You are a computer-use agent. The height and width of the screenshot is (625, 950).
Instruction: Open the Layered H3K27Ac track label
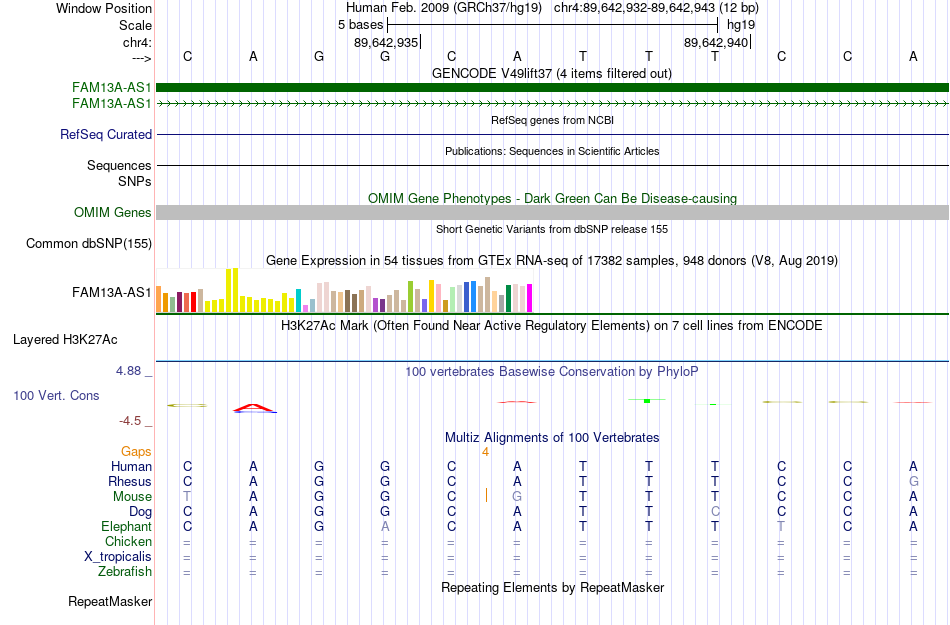(x=65, y=340)
